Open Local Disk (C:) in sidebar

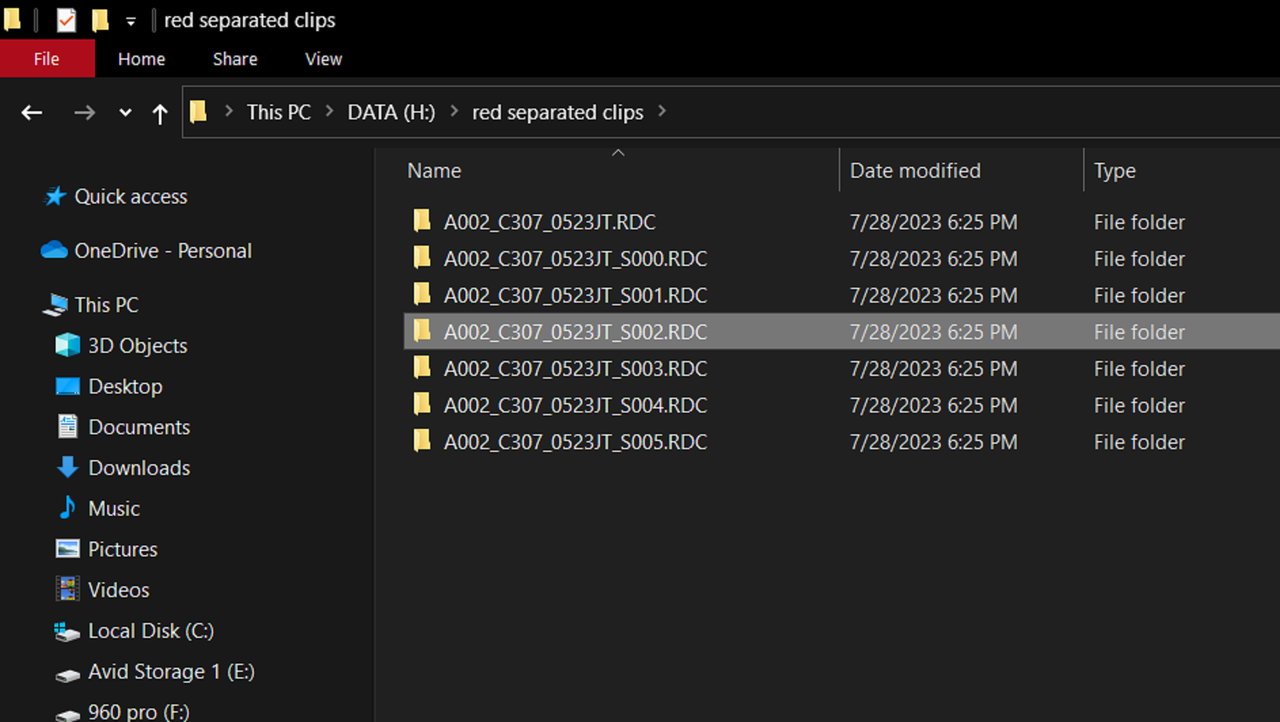(151, 631)
